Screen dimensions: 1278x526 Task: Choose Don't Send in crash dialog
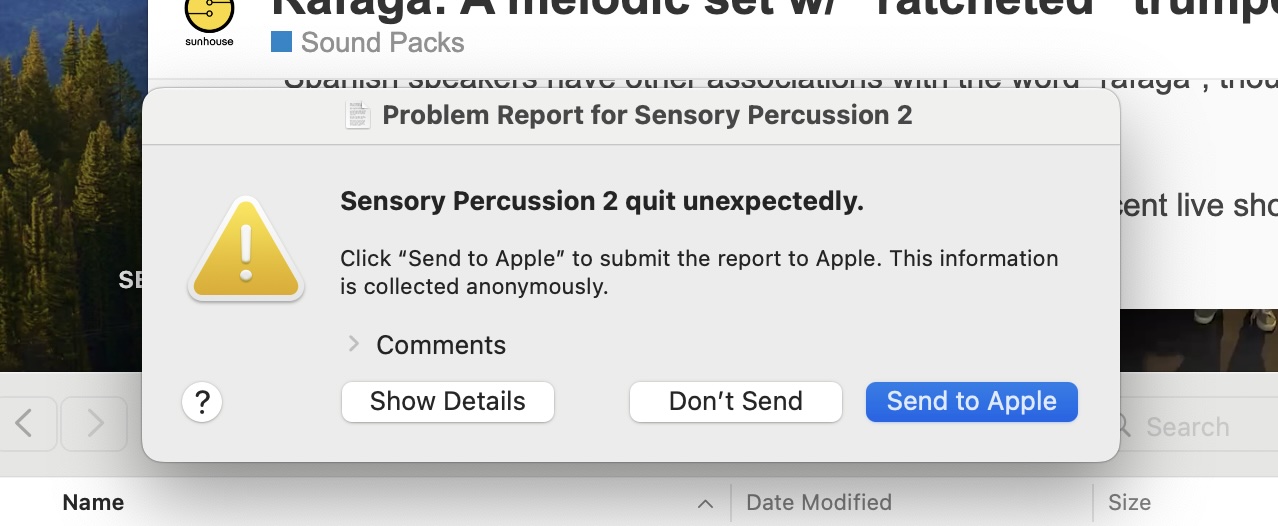click(735, 402)
